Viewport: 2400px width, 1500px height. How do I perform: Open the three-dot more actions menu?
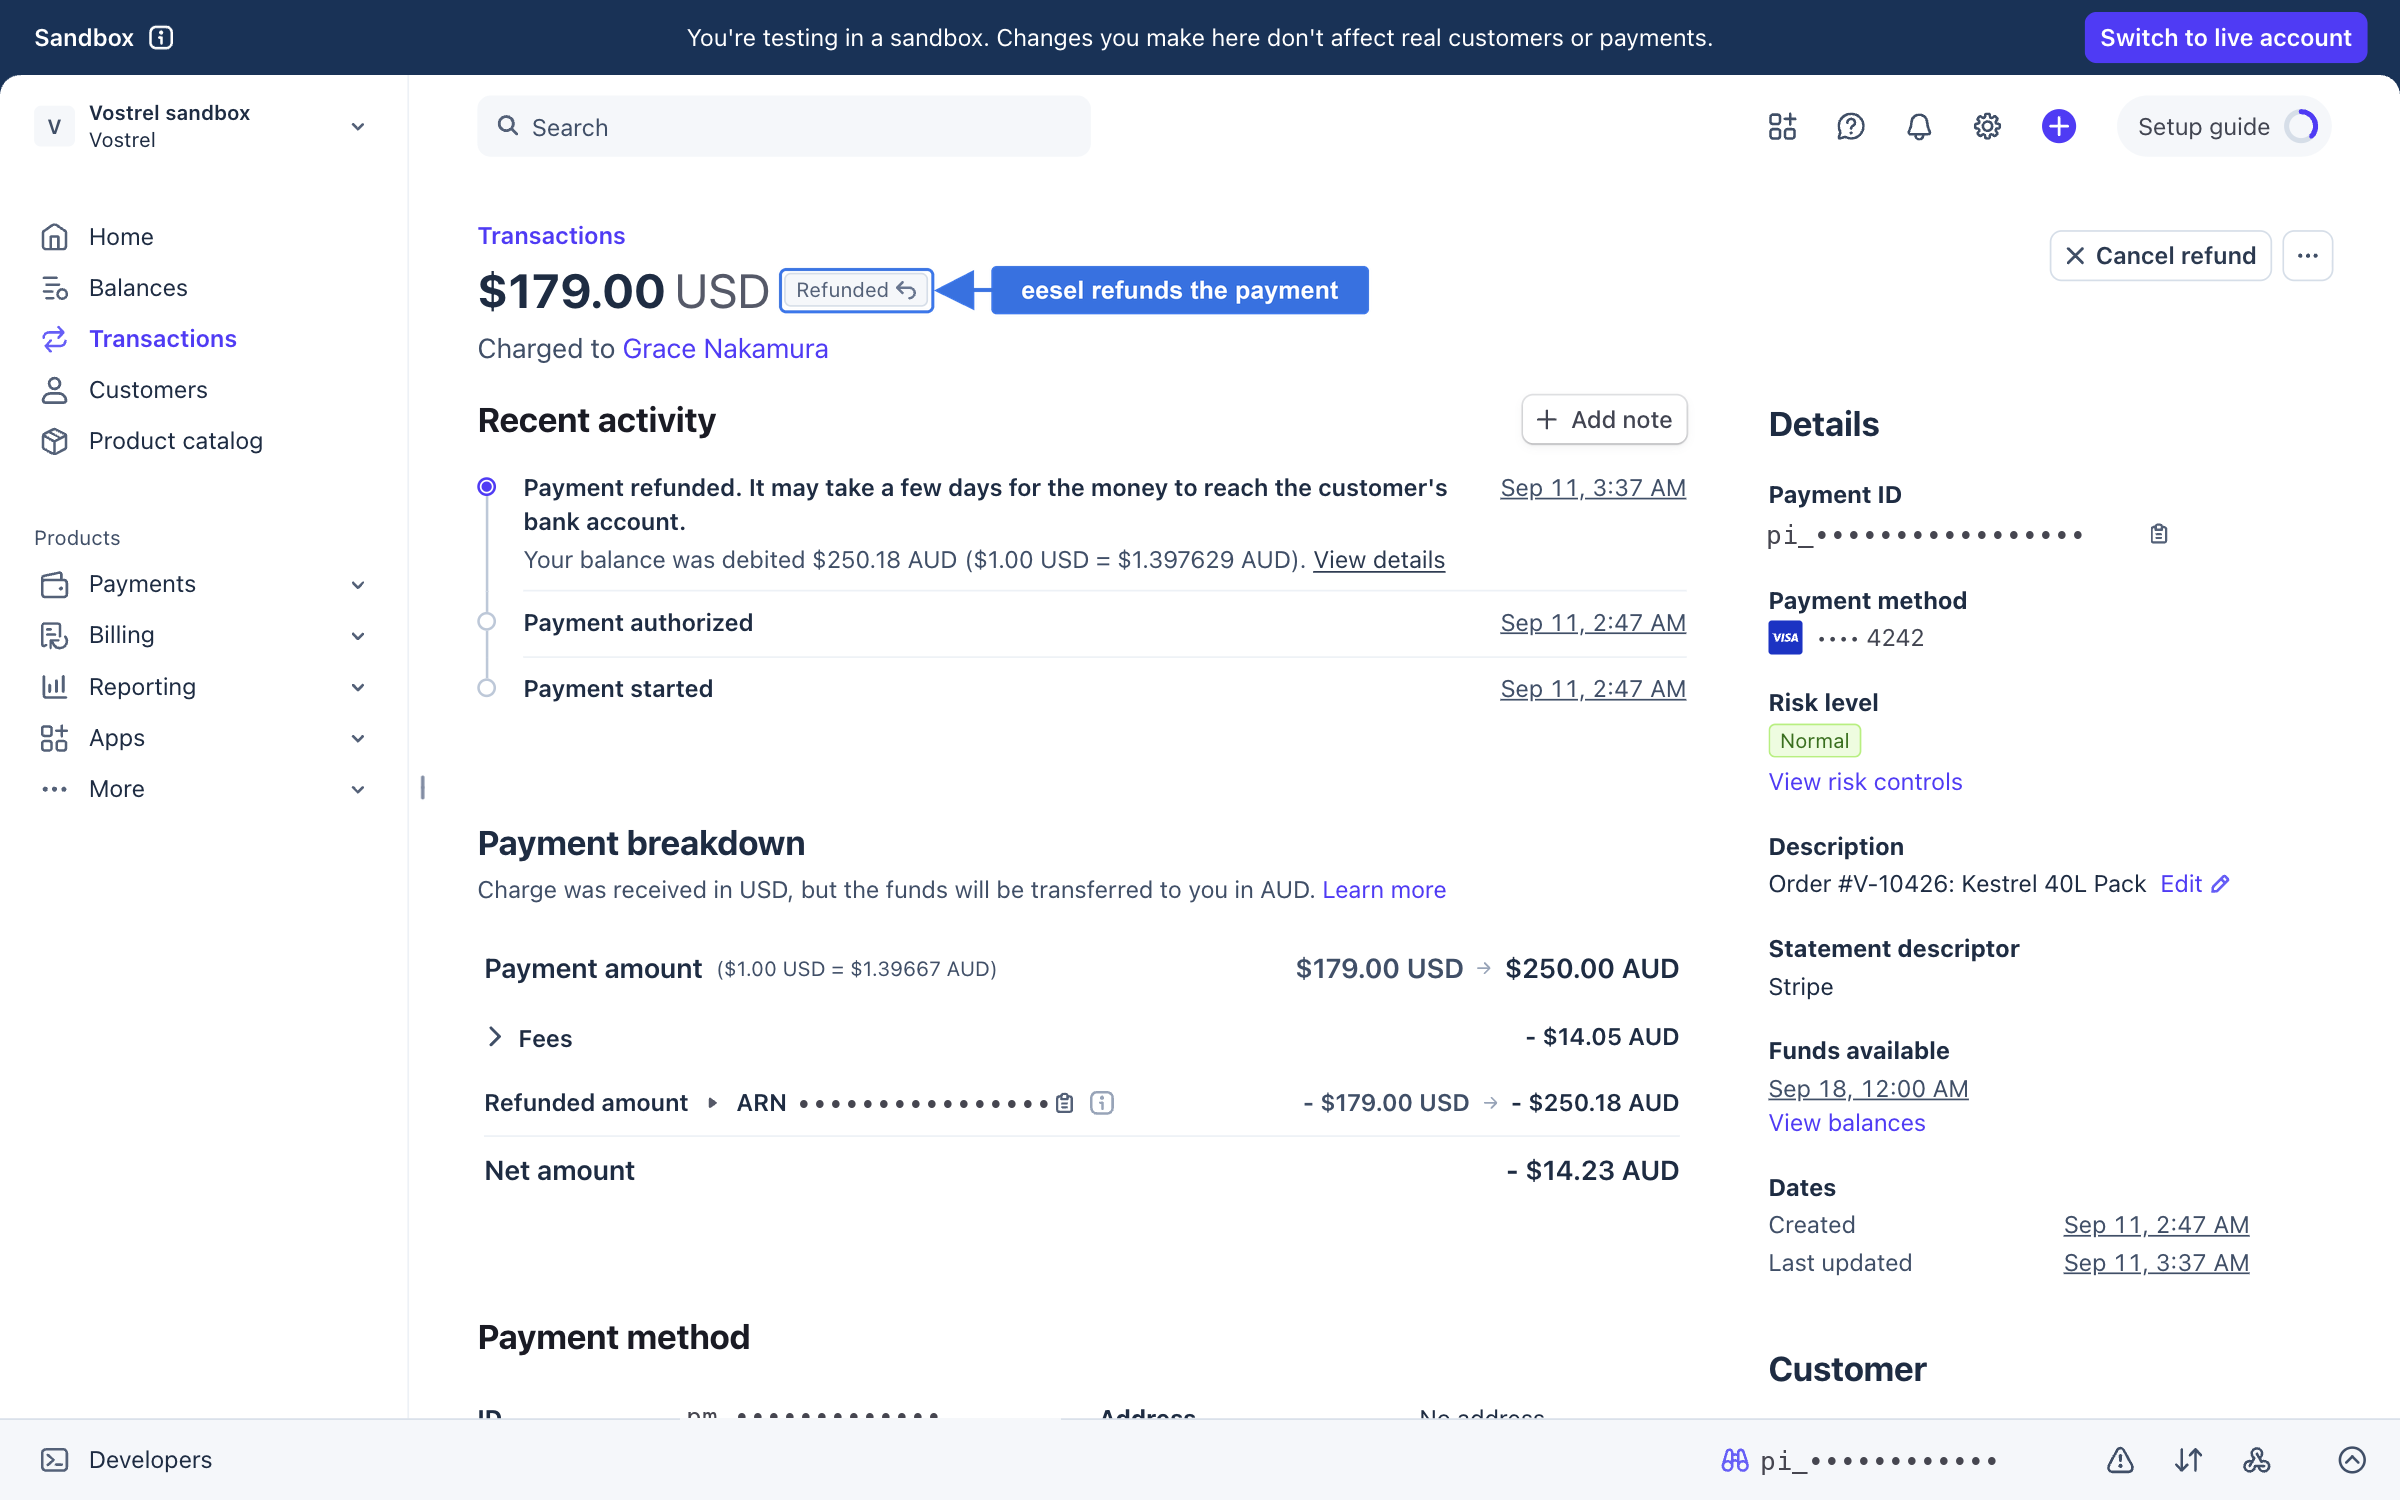coord(2307,256)
